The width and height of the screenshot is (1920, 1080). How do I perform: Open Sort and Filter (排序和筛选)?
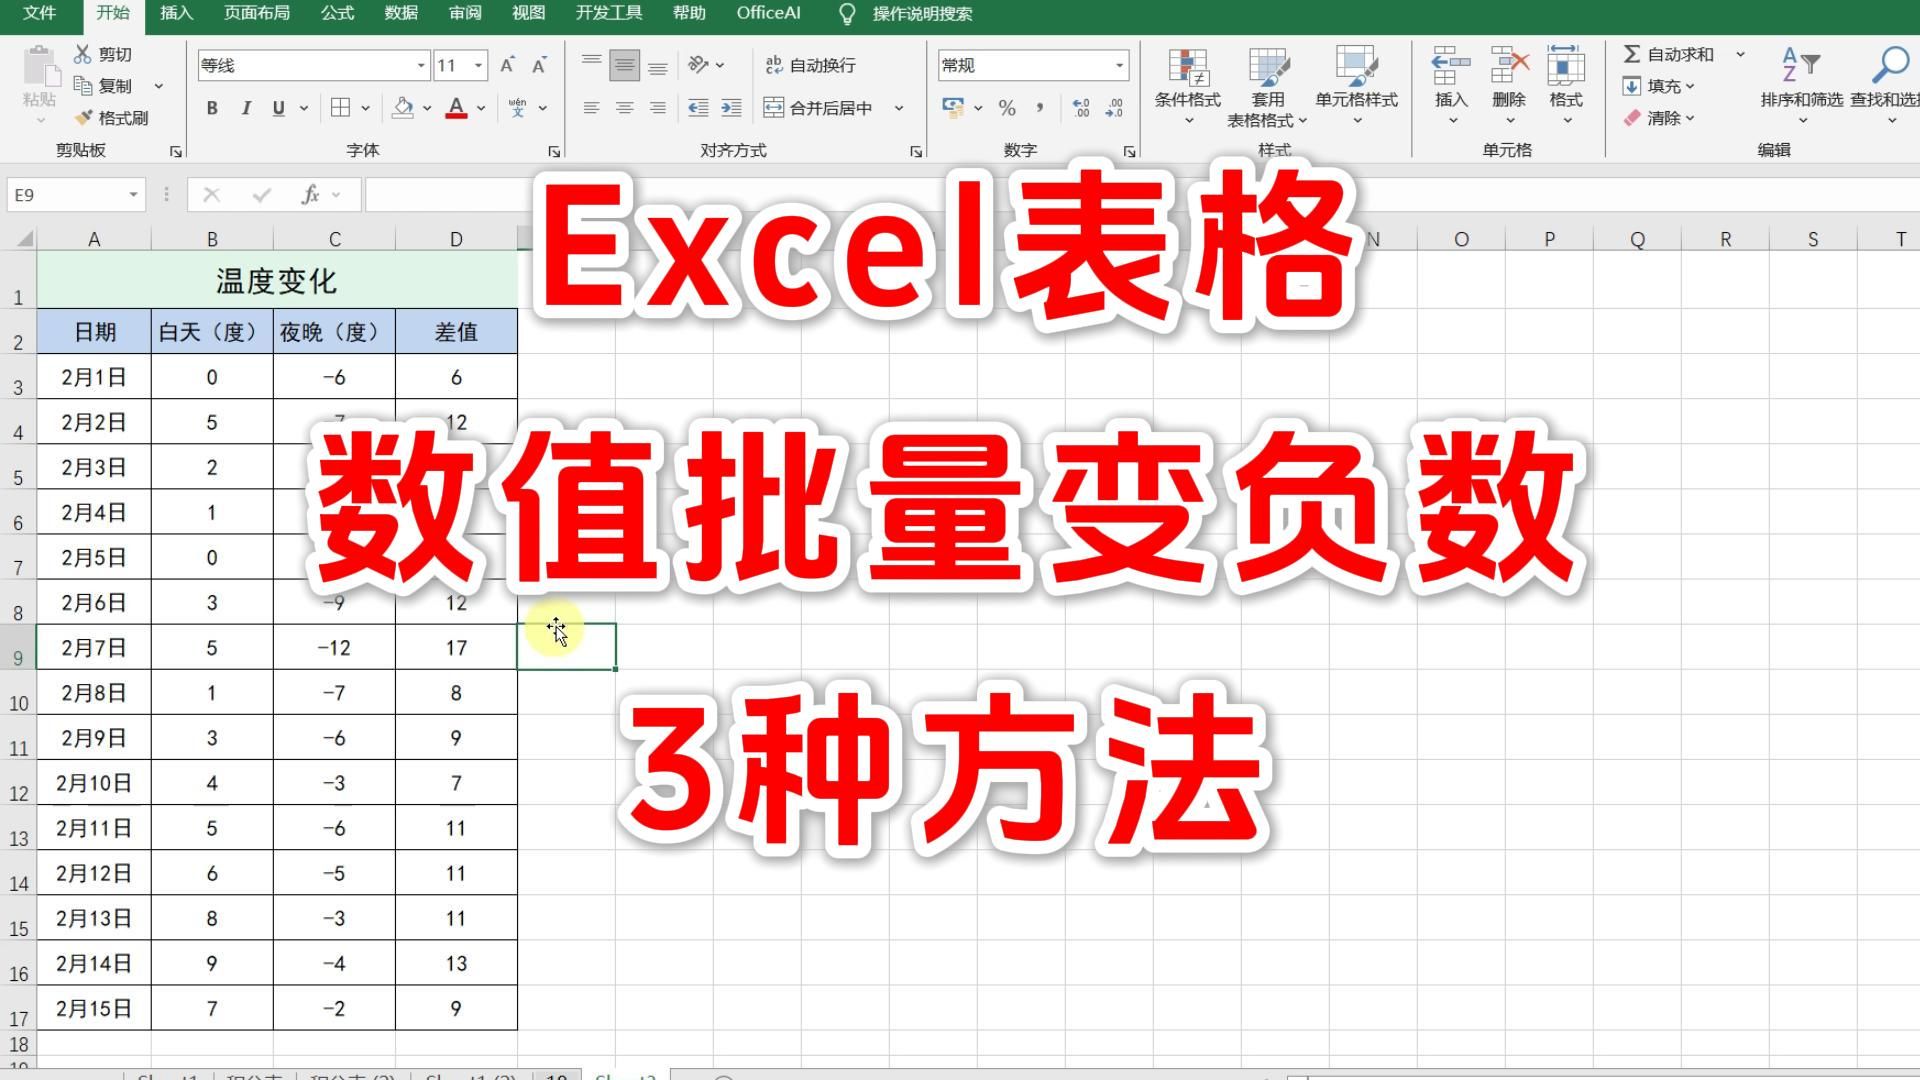(1801, 85)
